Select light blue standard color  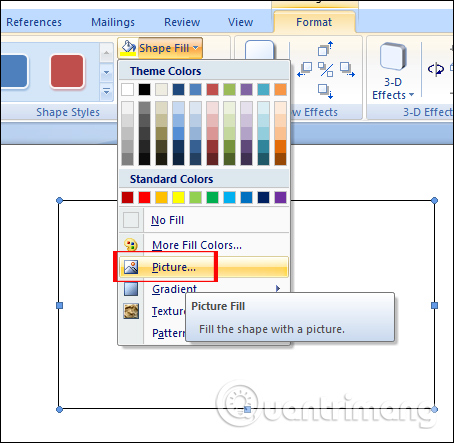pos(229,197)
